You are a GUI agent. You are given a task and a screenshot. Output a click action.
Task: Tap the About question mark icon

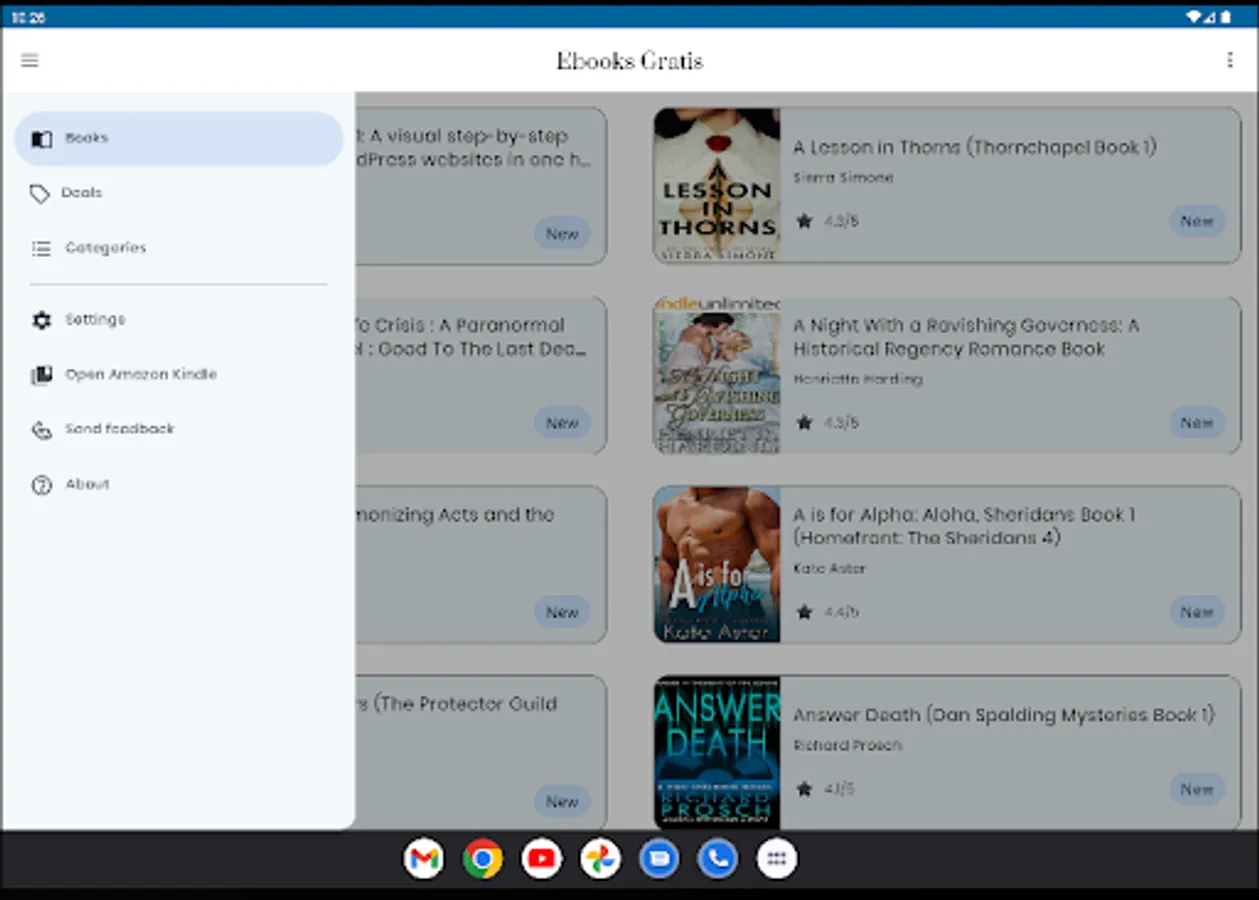(41, 485)
